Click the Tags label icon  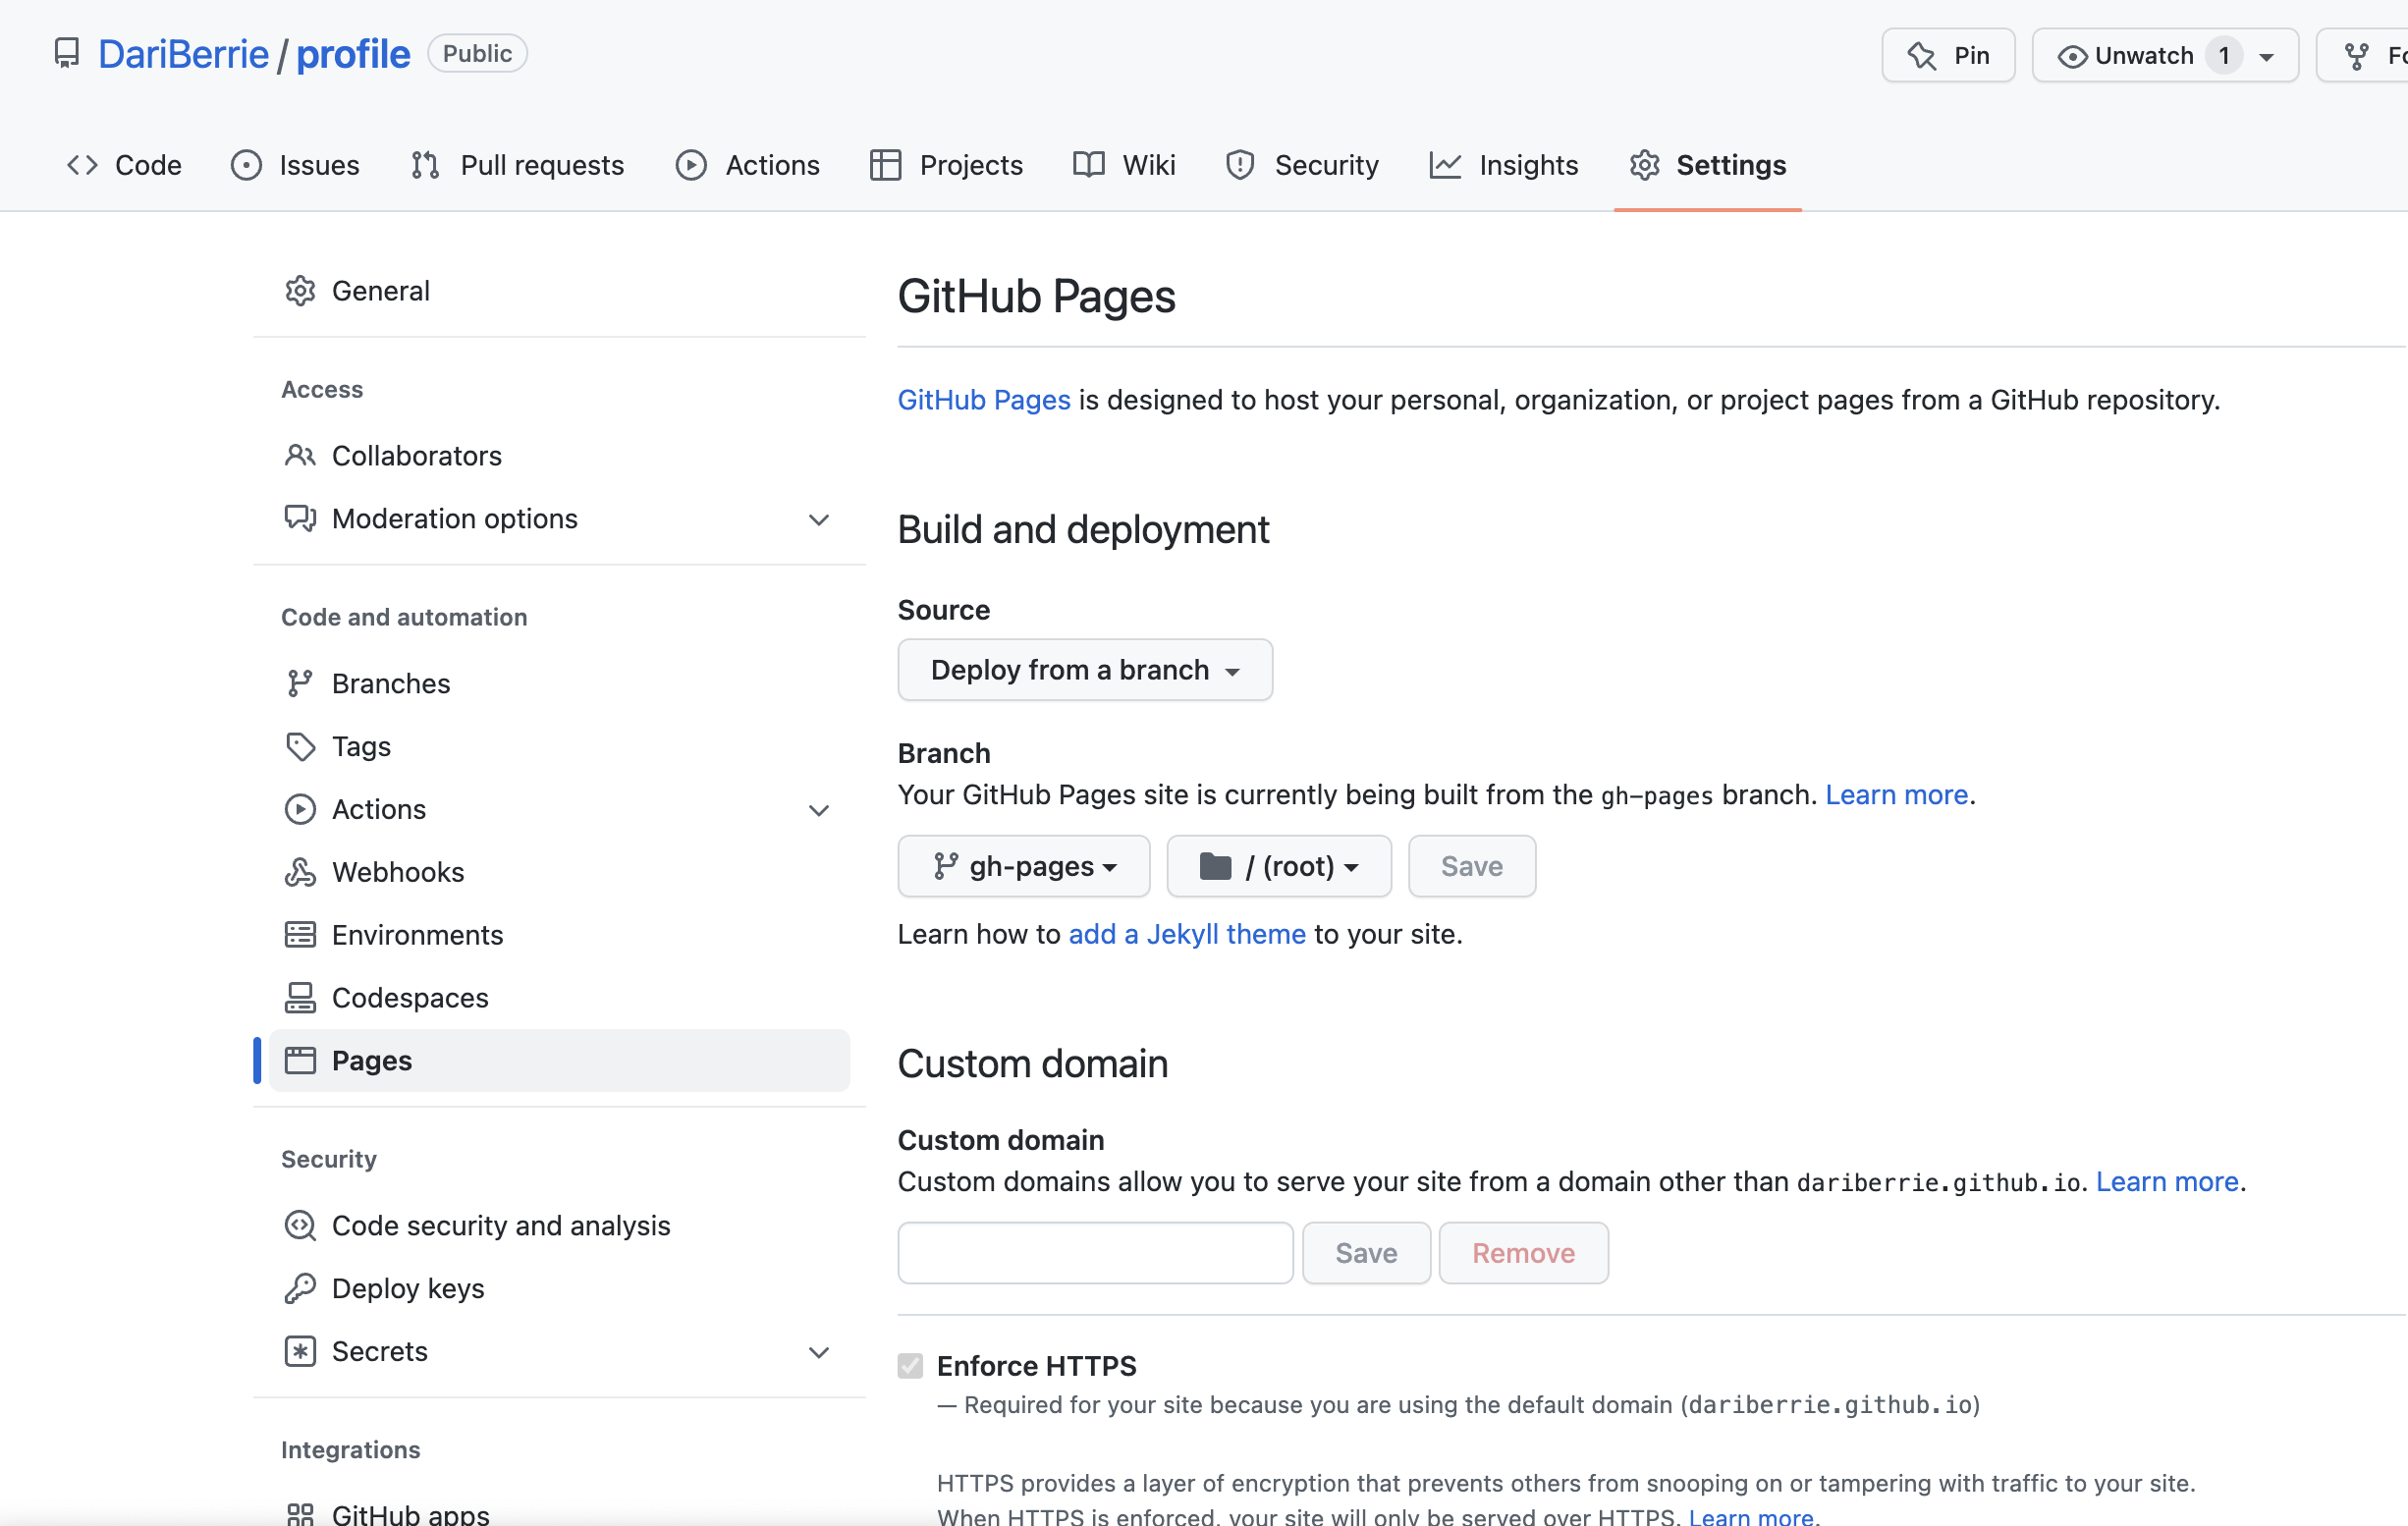tap(300, 746)
